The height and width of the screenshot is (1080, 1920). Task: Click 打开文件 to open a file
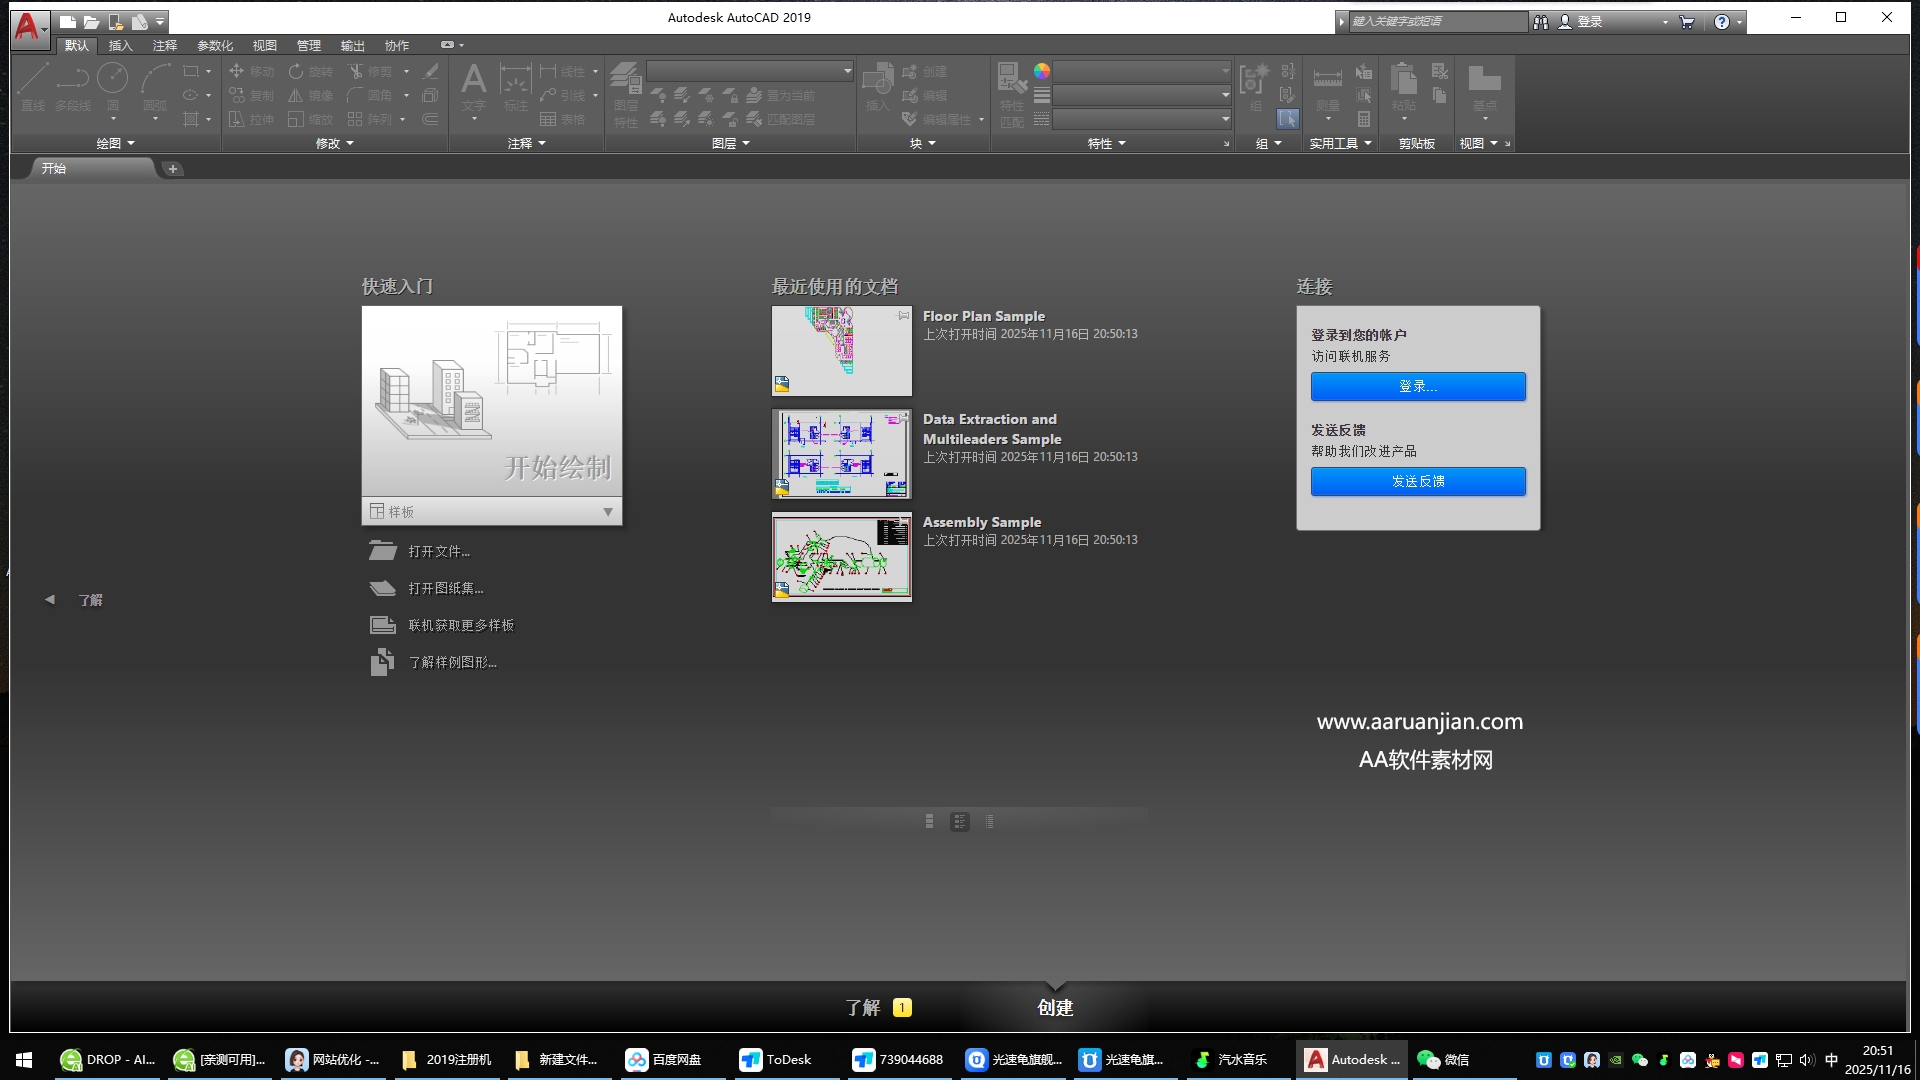[x=437, y=550]
